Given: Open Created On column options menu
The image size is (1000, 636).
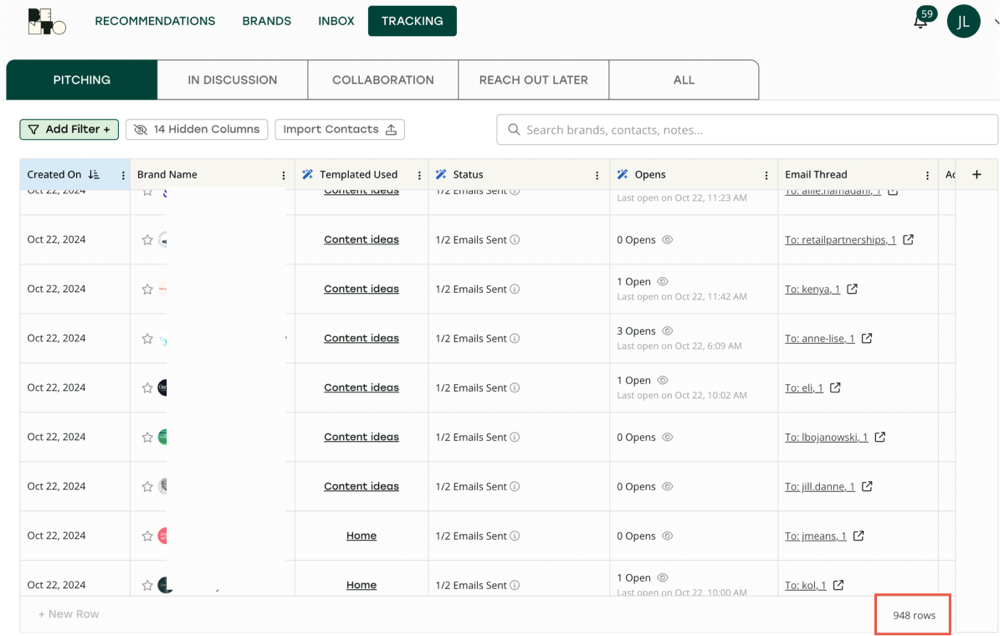Looking at the screenshot, I should [123, 175].
